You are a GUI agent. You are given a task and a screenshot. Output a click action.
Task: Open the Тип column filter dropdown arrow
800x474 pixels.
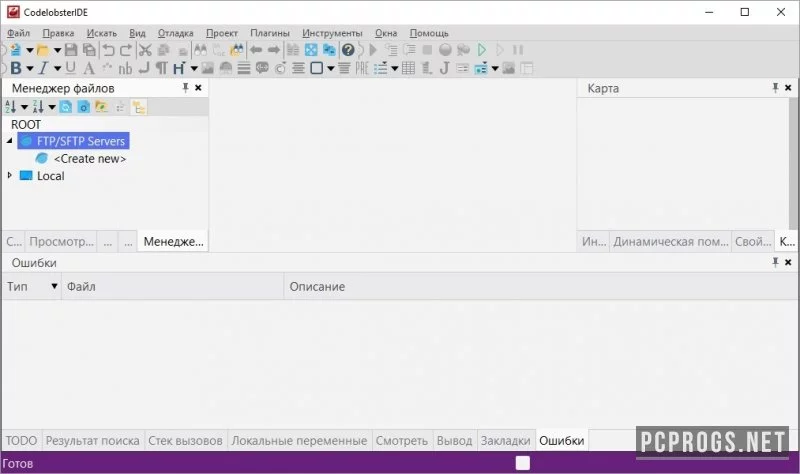click(x=54, y=286)
